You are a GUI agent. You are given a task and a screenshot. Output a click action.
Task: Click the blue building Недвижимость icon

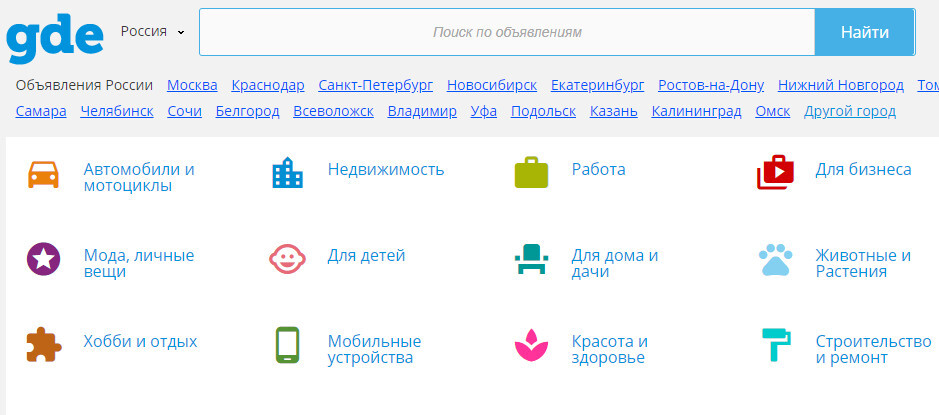(287, 174)
